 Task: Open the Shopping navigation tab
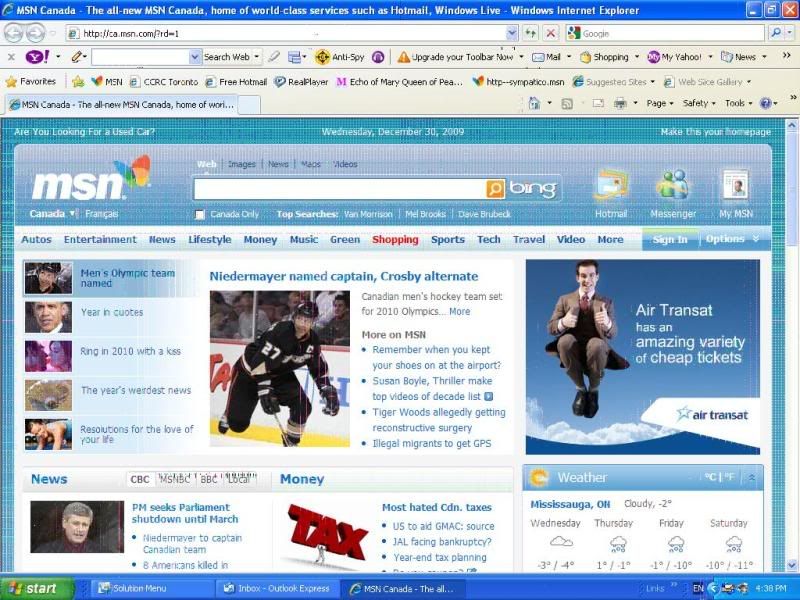[x=395, y=240]
